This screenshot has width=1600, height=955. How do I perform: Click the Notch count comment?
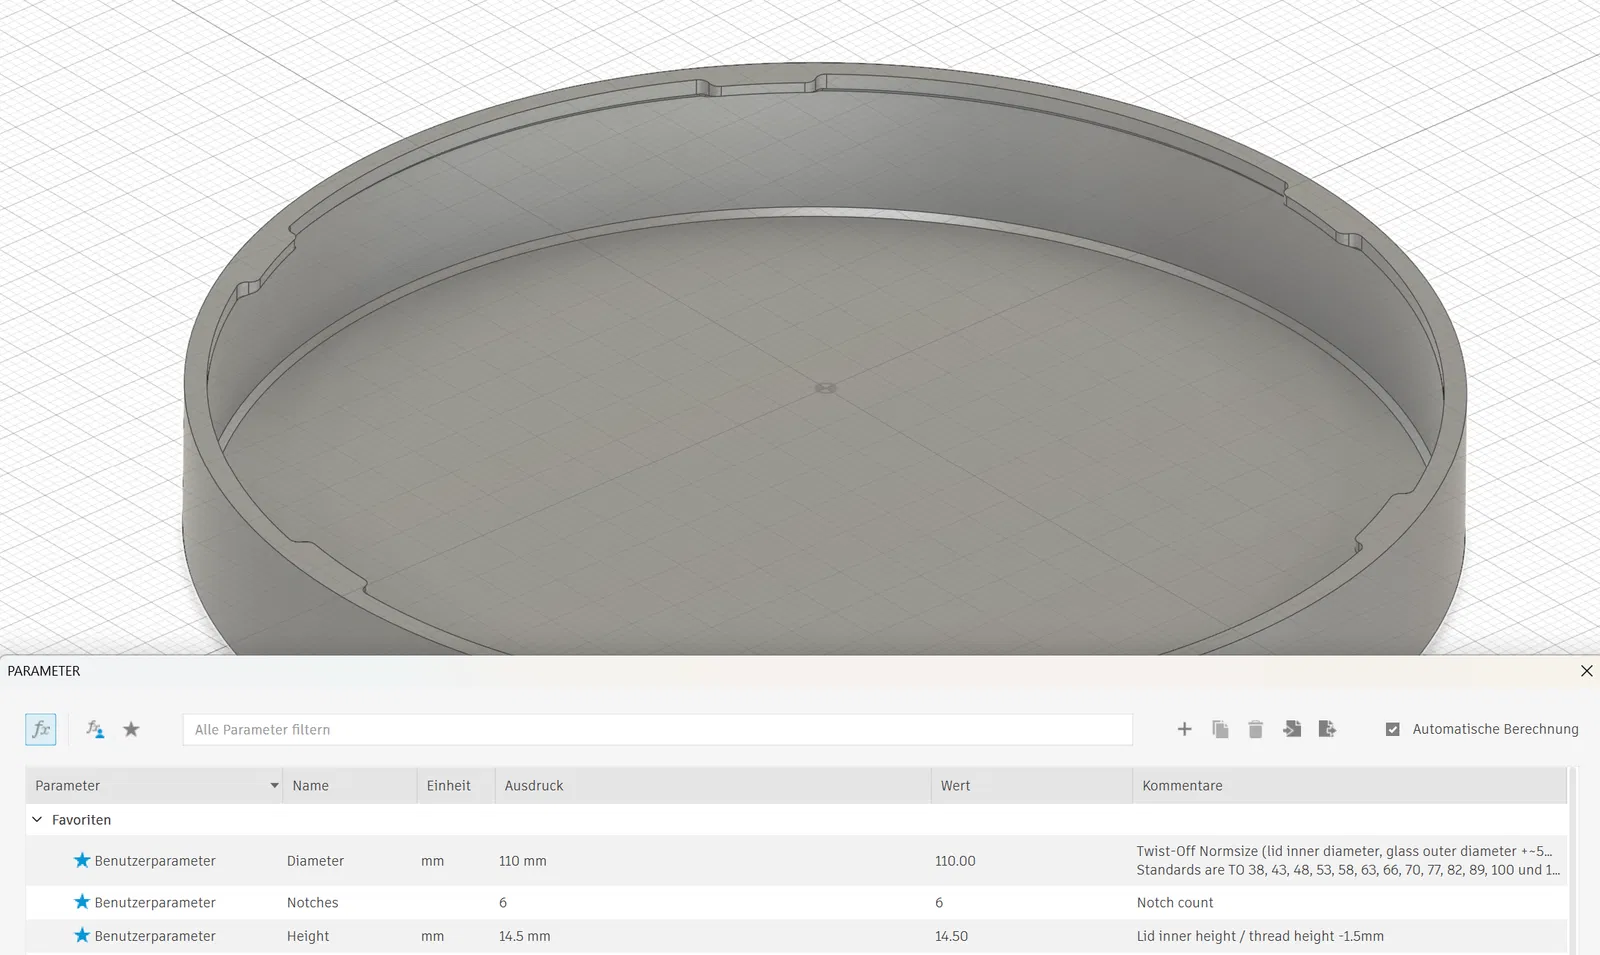click(1175, 902)
